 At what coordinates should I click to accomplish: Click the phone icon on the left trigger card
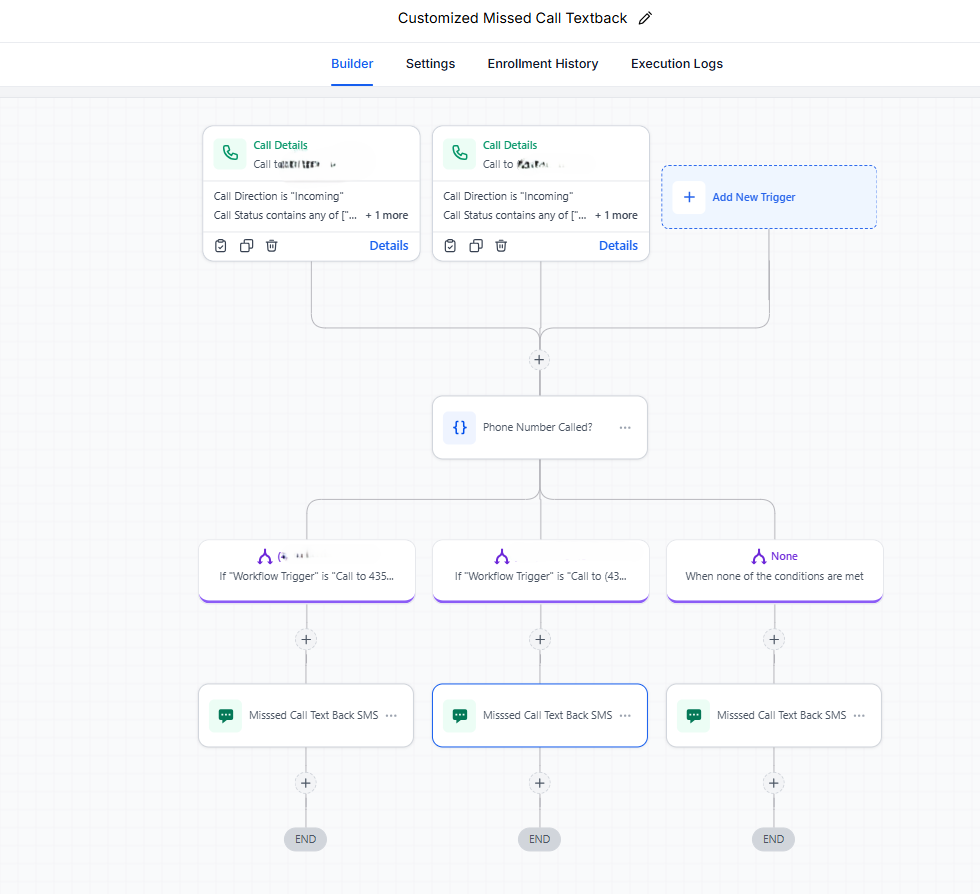pos(230,153)
